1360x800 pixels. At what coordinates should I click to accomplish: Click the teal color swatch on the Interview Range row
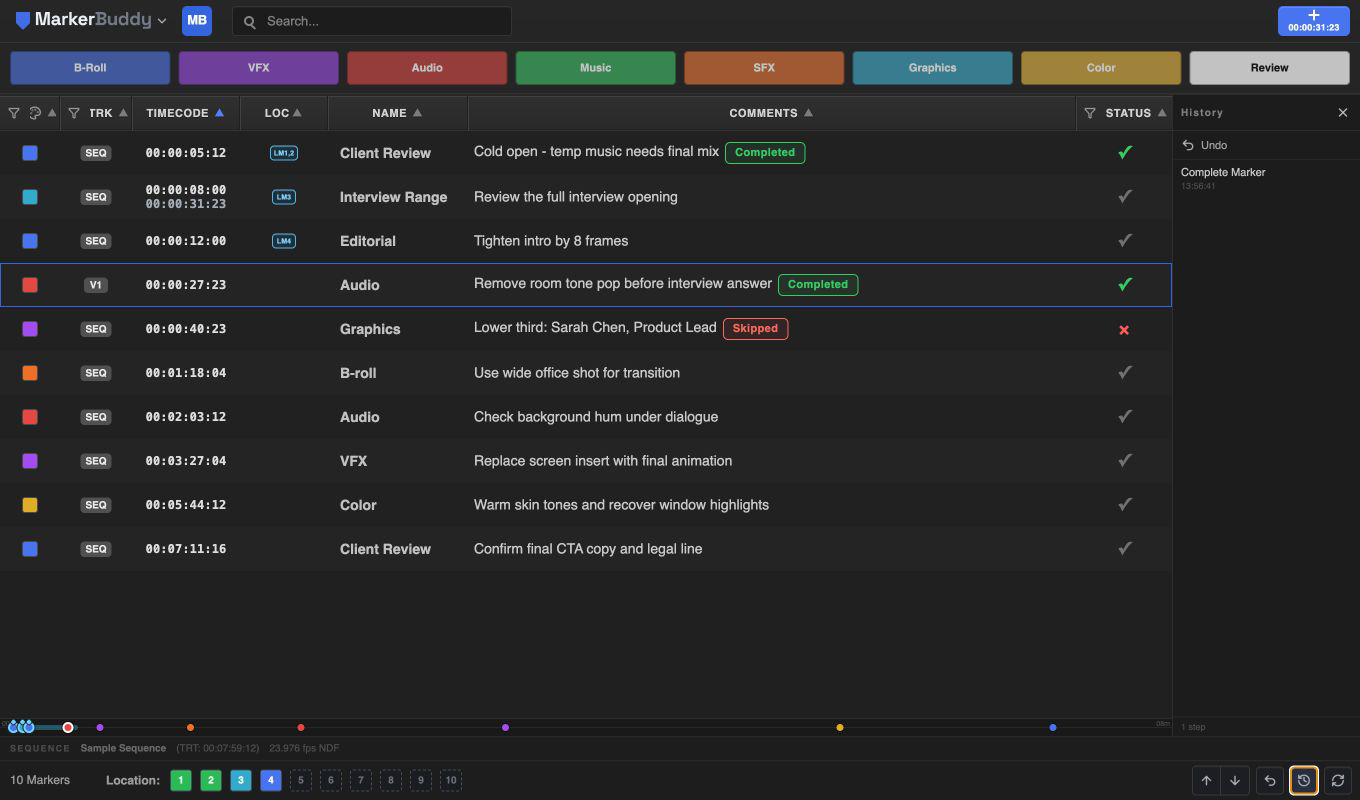pyautogui.click(x=30, y=197)
